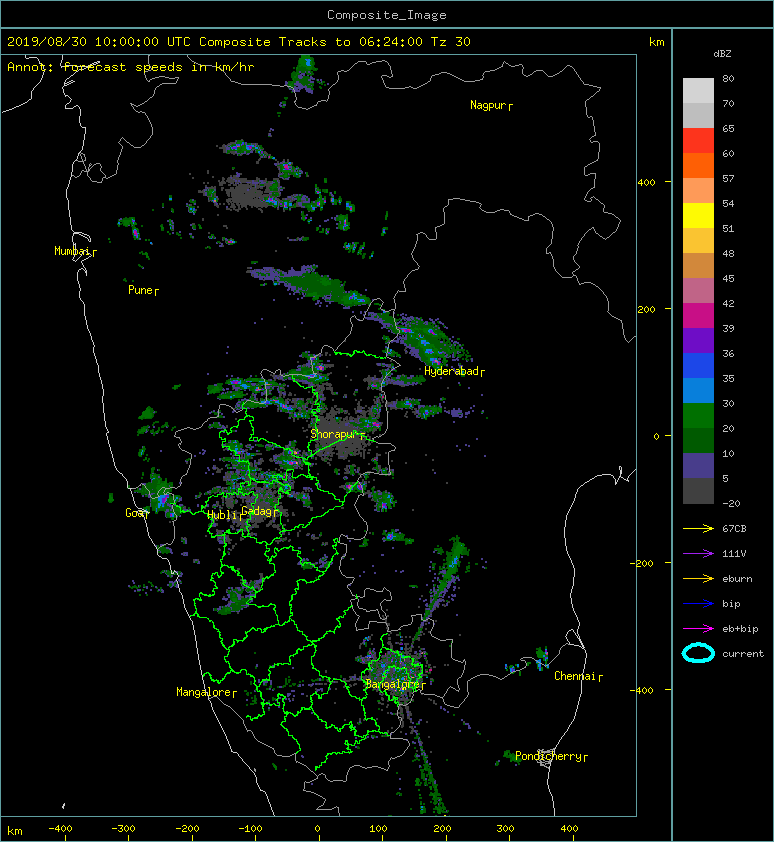Click the 80 value on the dBZ scale
This screenshot has width=774, height=842.
pos(728,78)
